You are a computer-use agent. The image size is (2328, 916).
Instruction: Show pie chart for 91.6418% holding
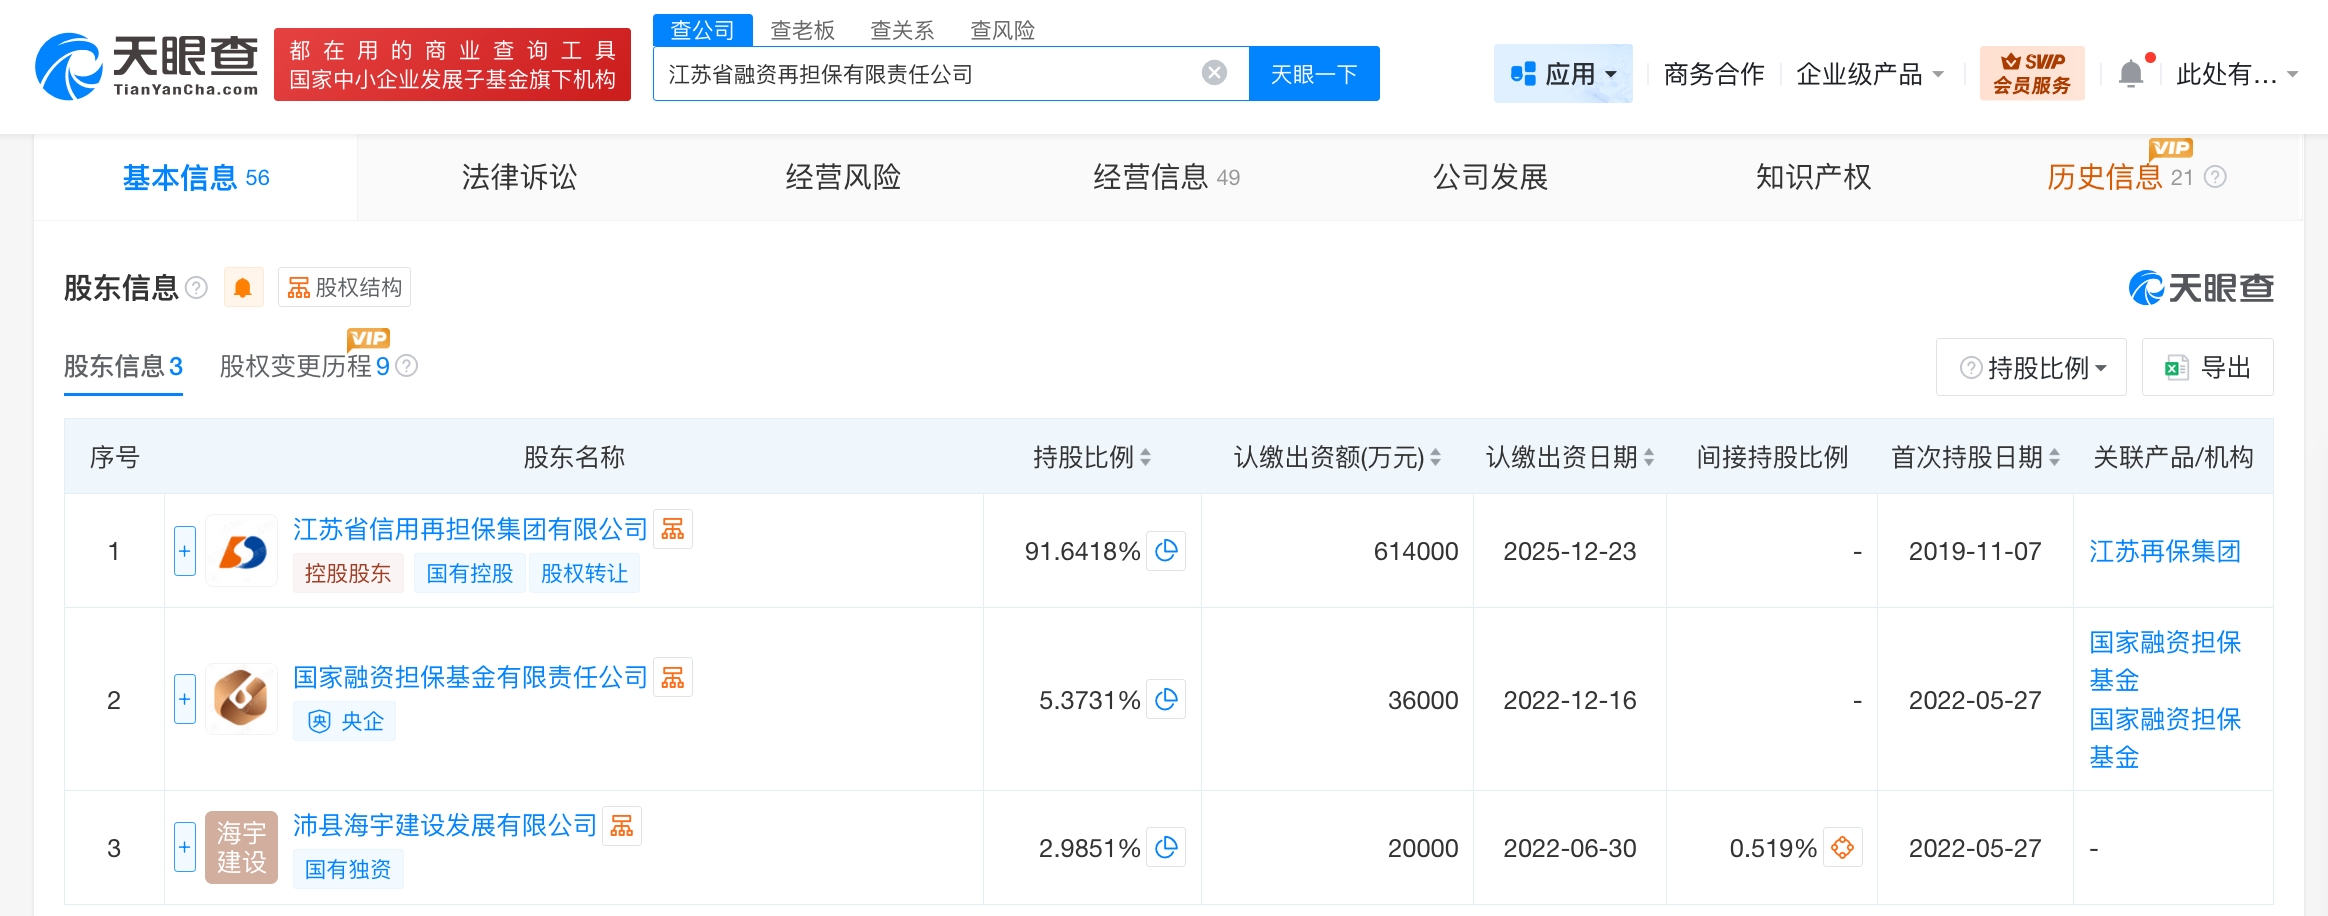[1166, 551]
